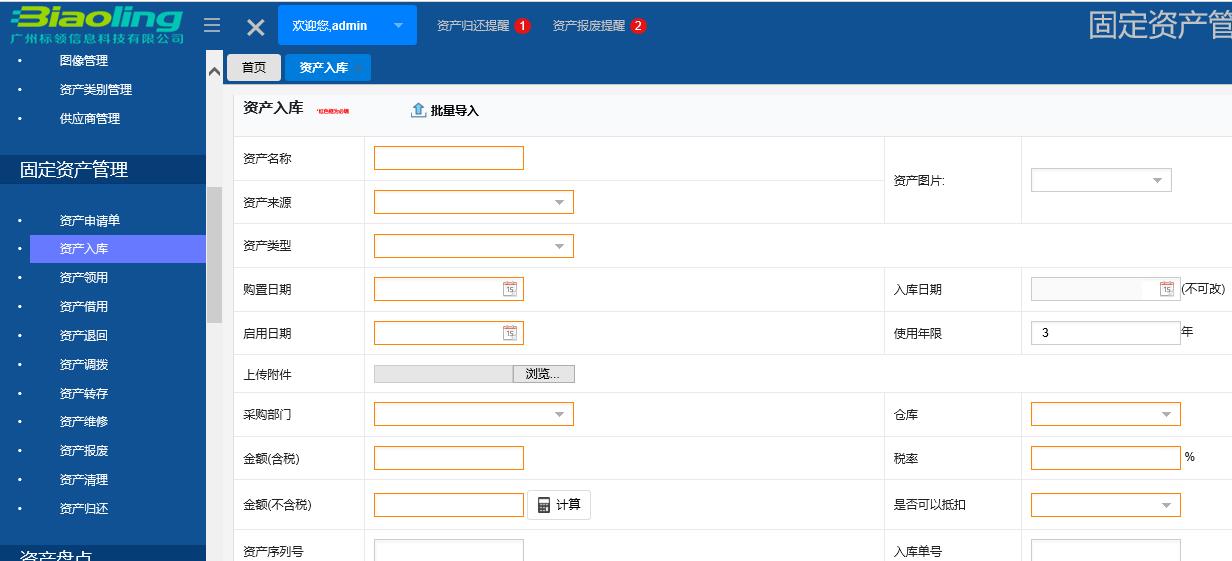The image size is (1232, 561).
Task: Select 资产领用 in the sidebar
Action: pos(84,278)
